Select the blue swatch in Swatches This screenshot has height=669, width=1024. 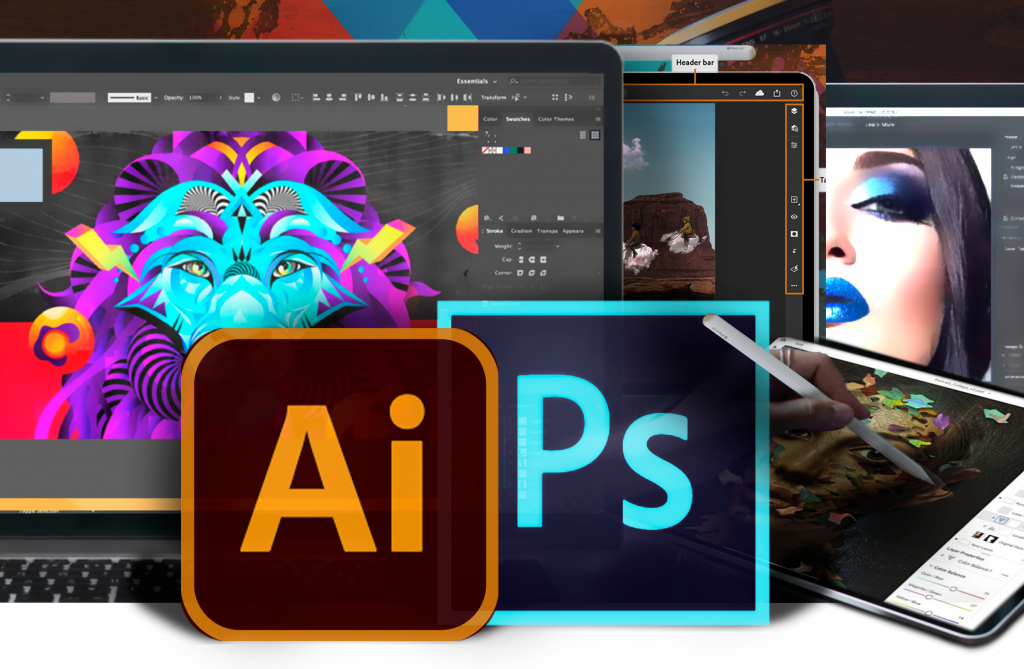point(507,150)
